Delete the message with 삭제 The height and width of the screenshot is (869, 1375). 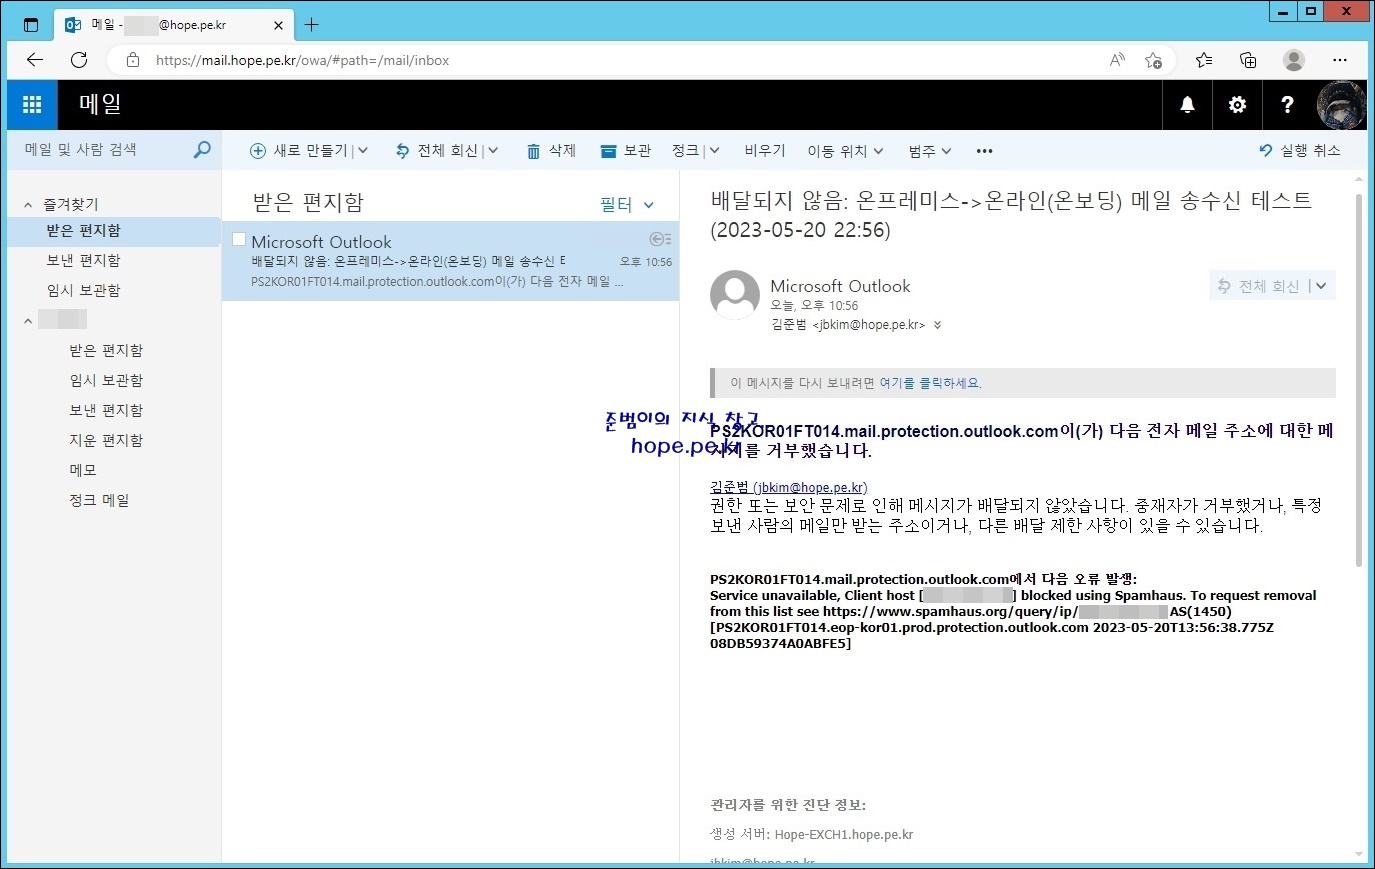tap(551, 151)
